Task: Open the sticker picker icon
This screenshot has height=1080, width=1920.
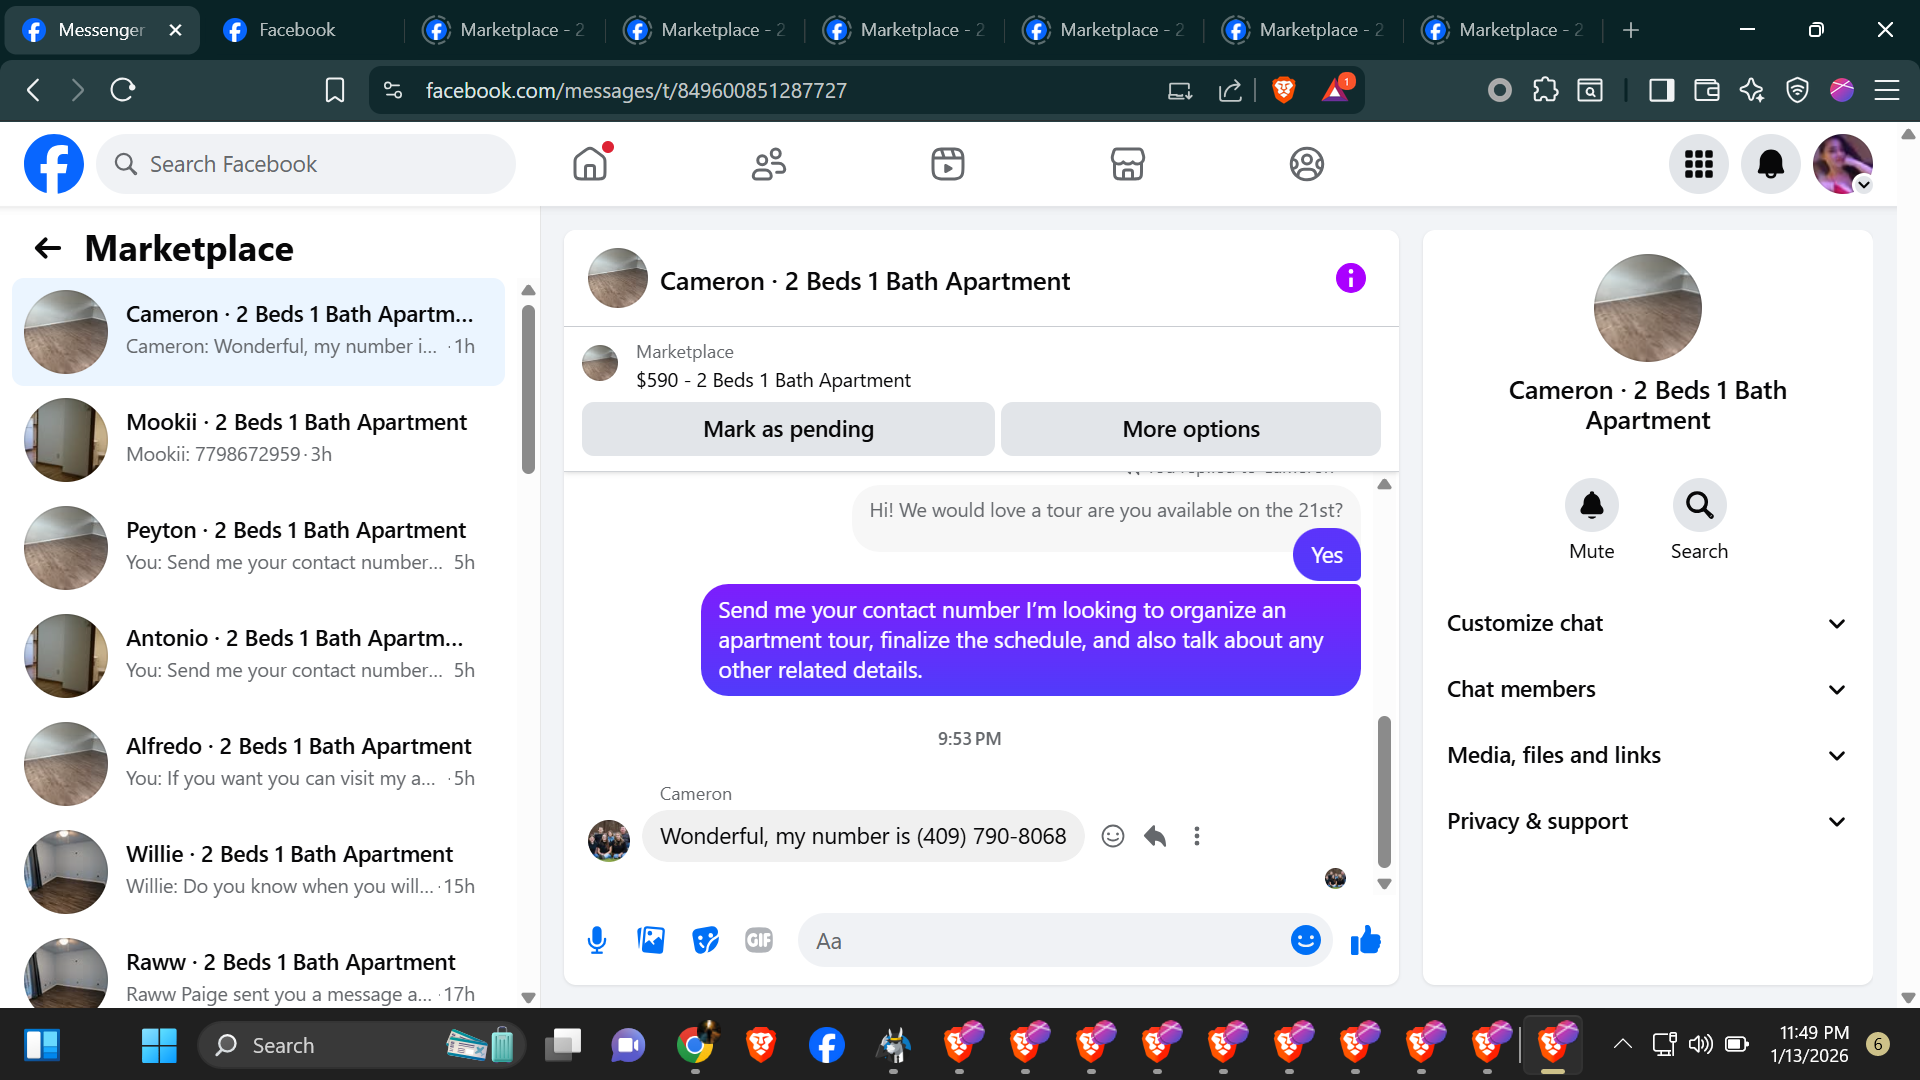Action: (x=705, y=940)
